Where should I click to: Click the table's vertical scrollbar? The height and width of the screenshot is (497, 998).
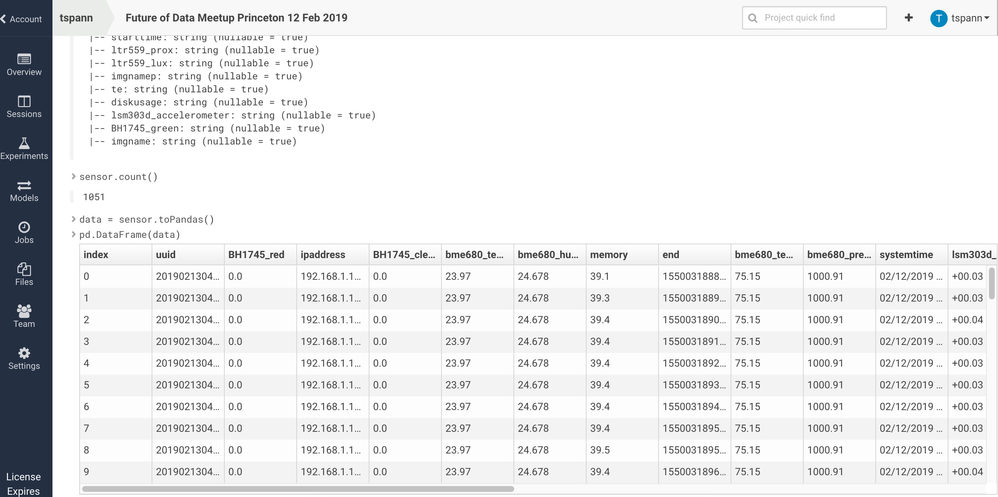991,283
